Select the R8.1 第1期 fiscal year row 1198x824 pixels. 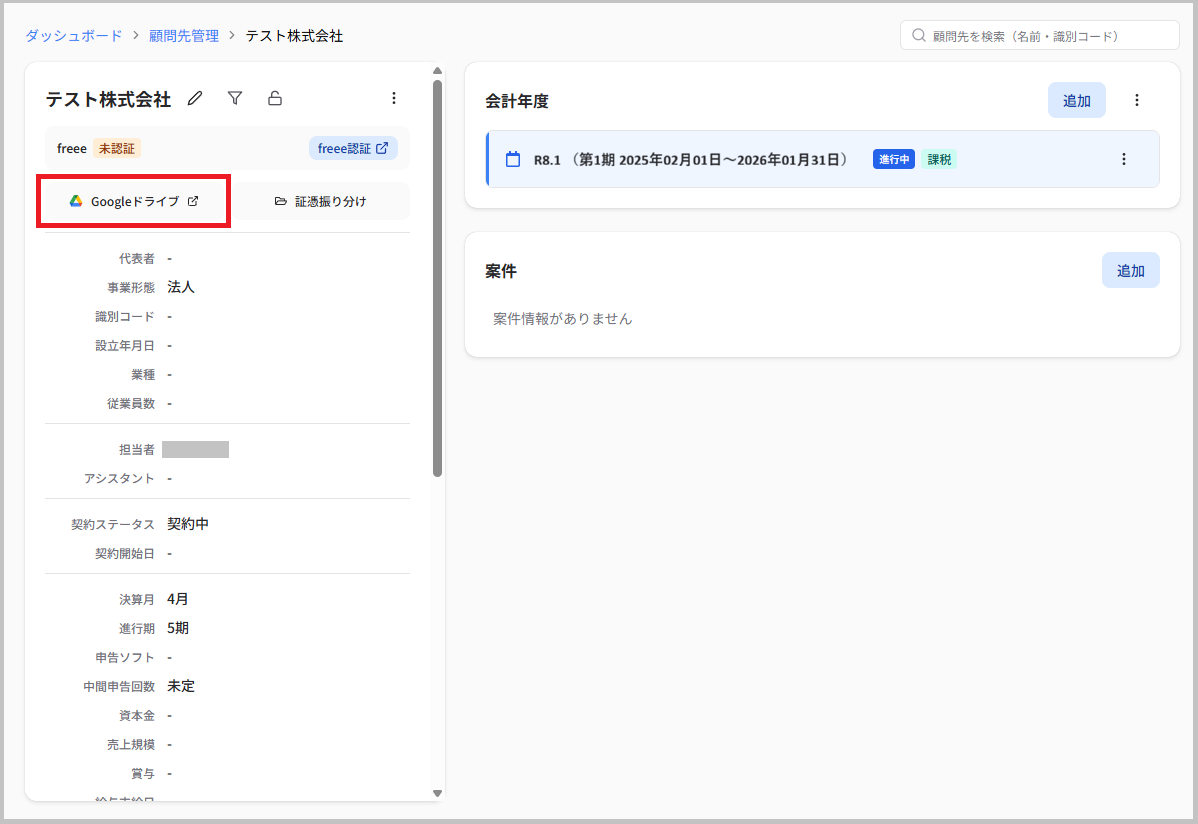tap(823, 159)
